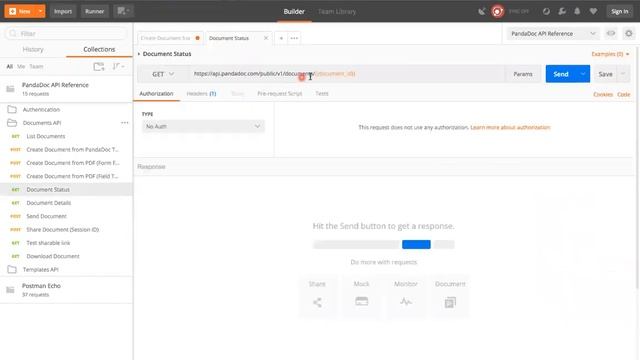Select Document Status request in sidebar
The image size is (640, 360).
pos(66,189)
